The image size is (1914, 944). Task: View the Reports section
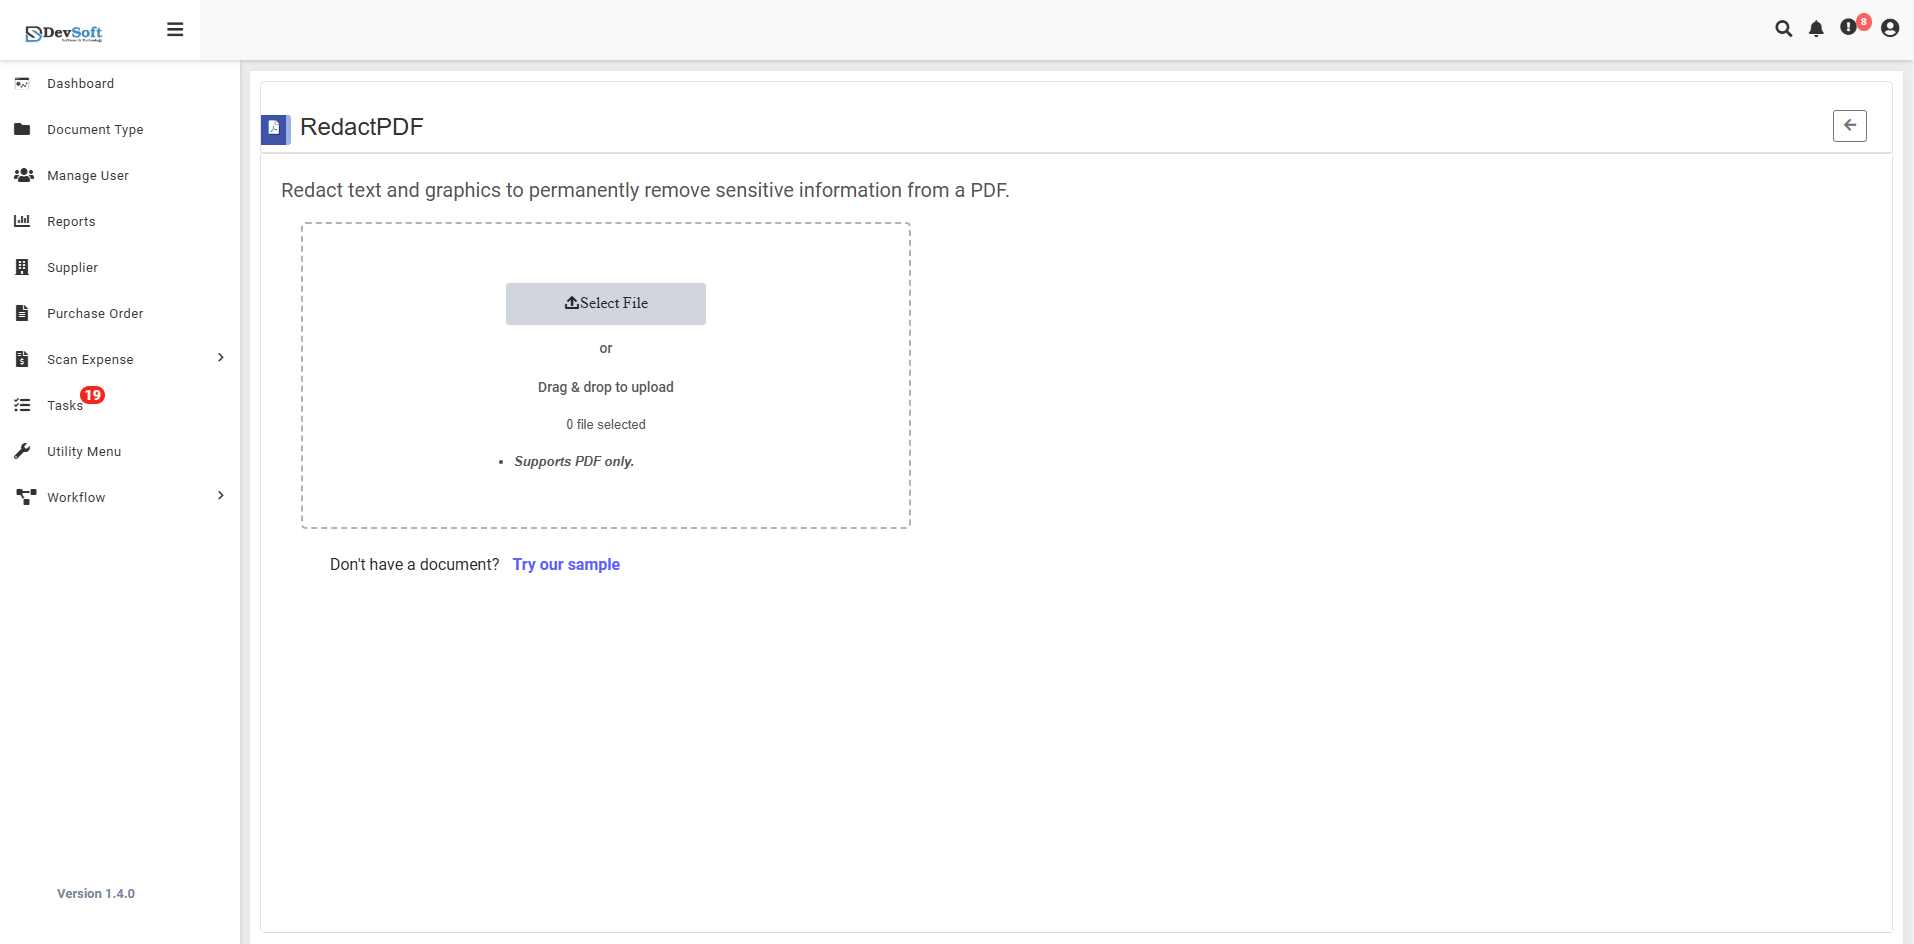coord(71,221)
